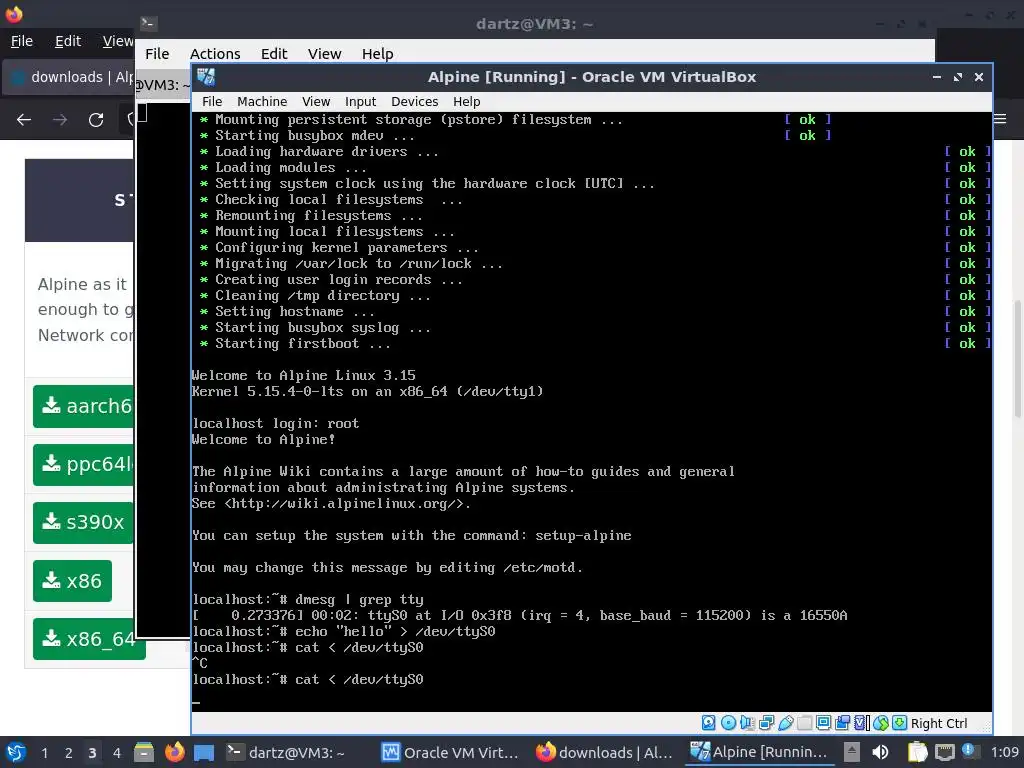Click the update notifier tray icon
Viewport: 1024px width, 768px height.
point(969,752)
